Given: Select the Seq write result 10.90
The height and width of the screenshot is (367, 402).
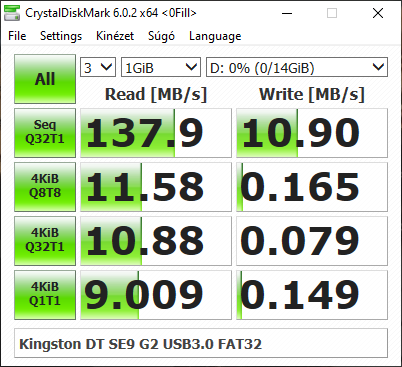Looking at the screenshot, I should 312,133.
